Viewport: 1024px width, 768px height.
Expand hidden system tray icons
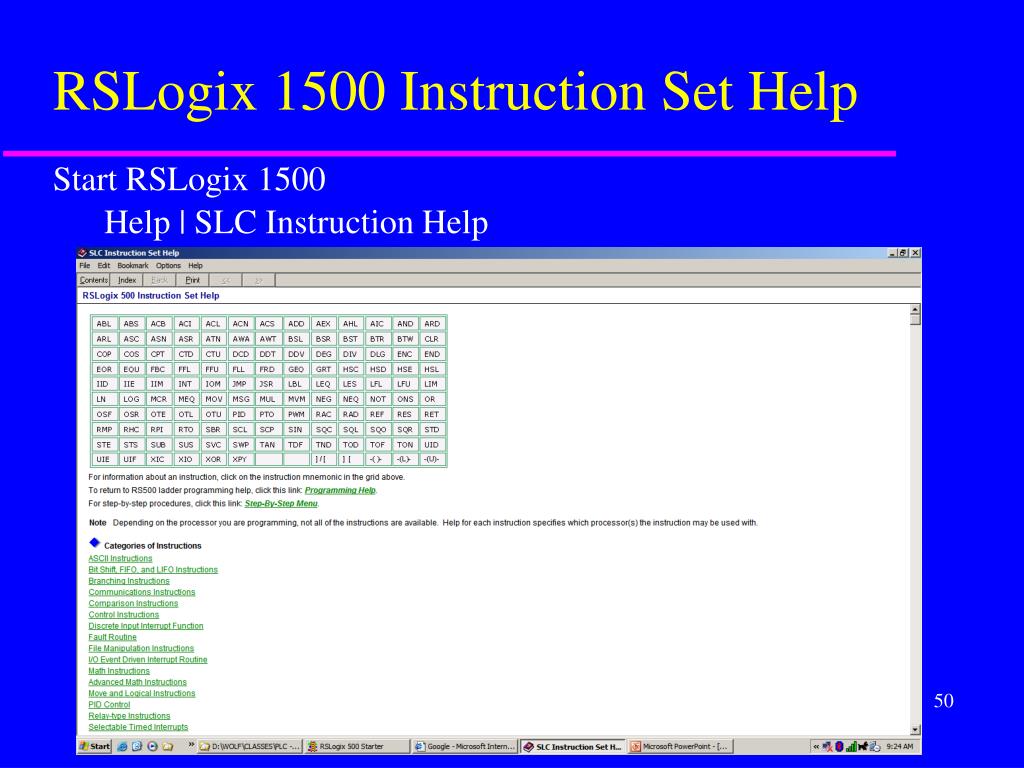pyautogui.click(x=816, y=746)
